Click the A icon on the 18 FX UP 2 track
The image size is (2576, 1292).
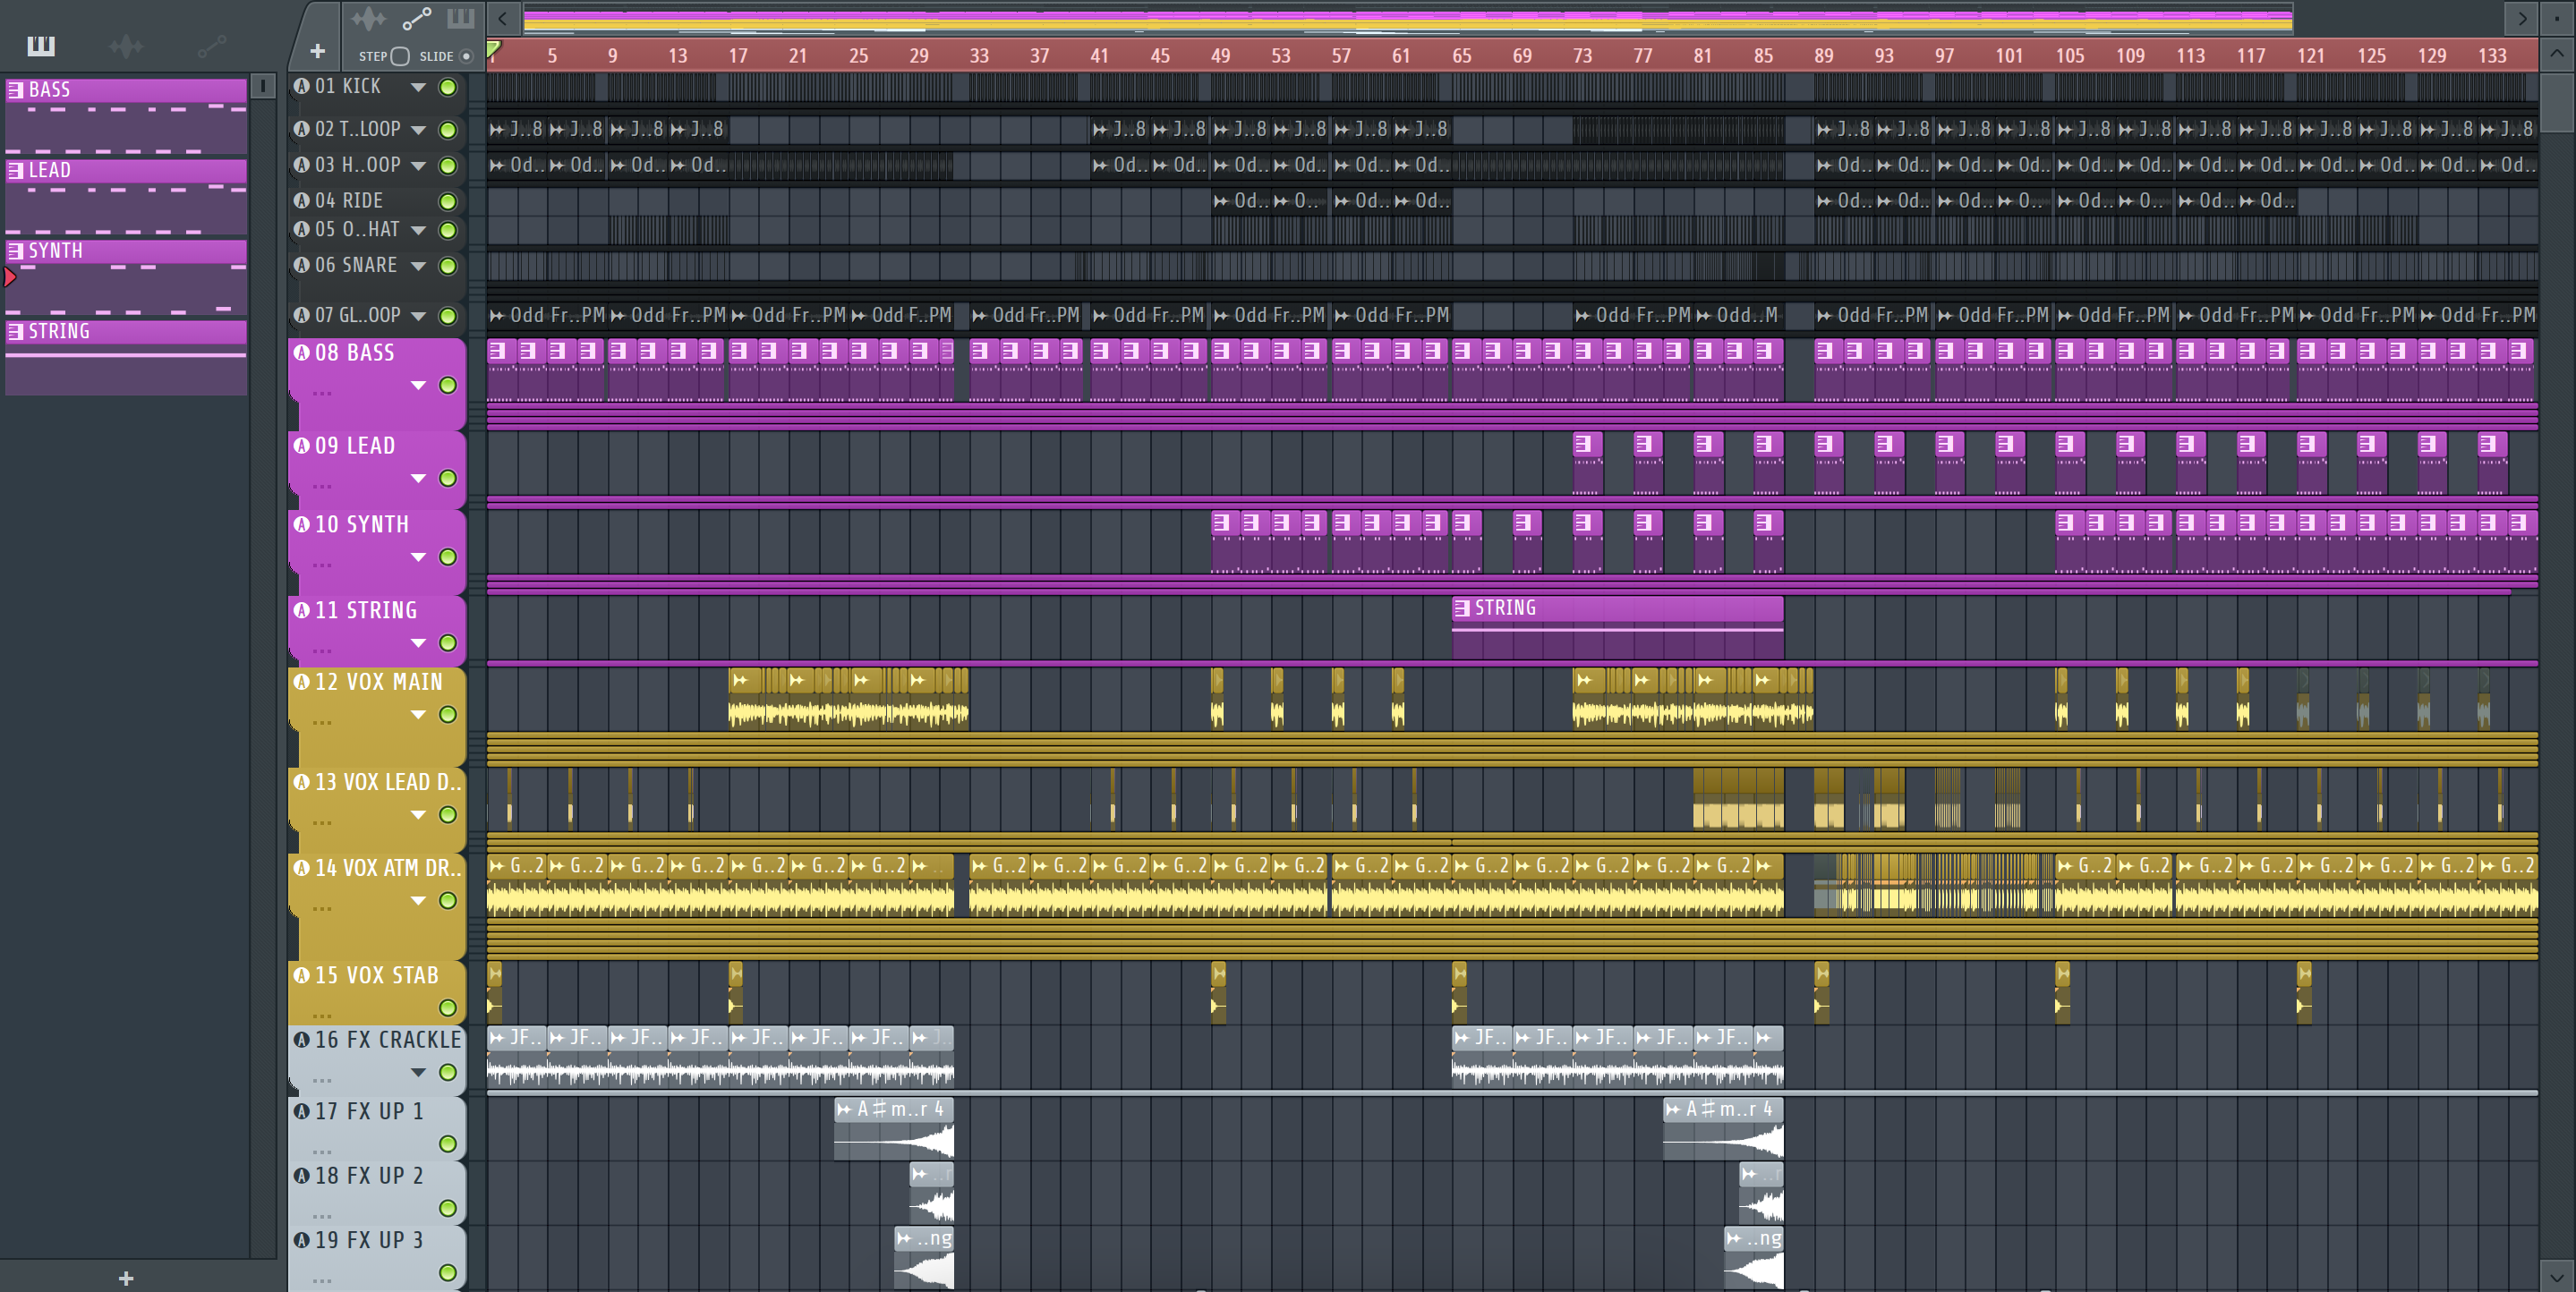tap(302, 1175)
